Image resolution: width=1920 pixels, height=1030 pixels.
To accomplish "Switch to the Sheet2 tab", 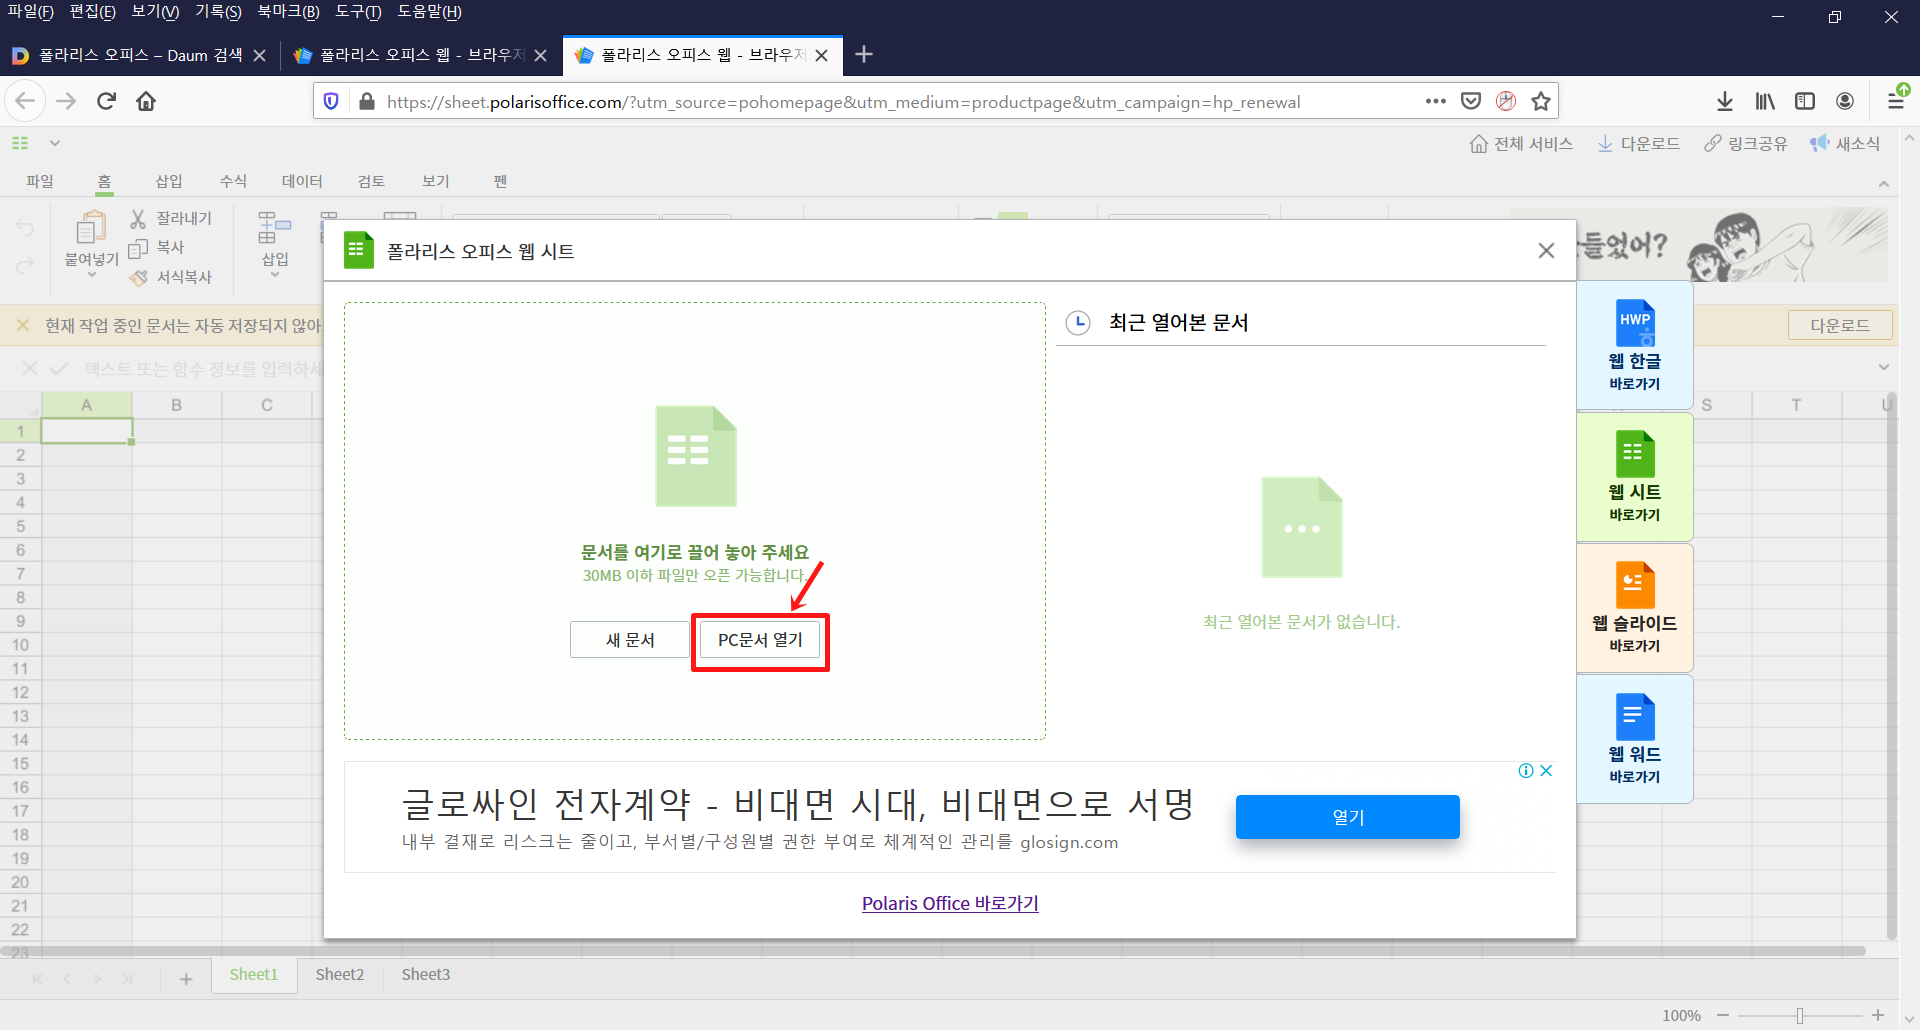I will (x=340, y=974).
